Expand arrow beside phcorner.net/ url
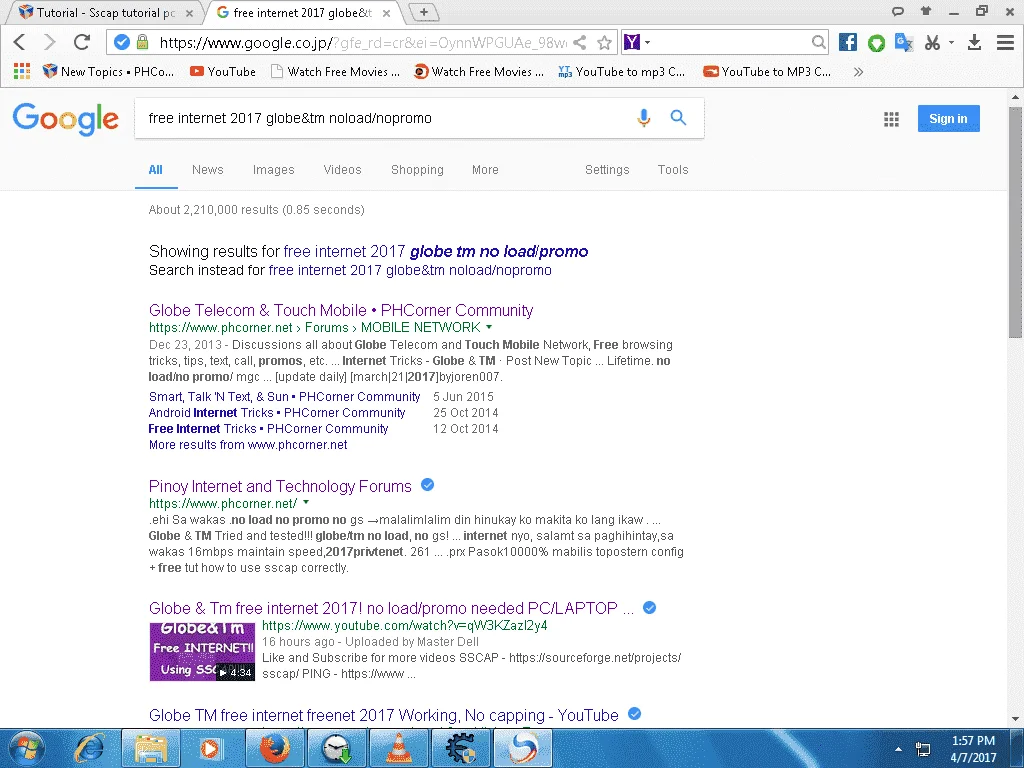 [x=306, y=503]
